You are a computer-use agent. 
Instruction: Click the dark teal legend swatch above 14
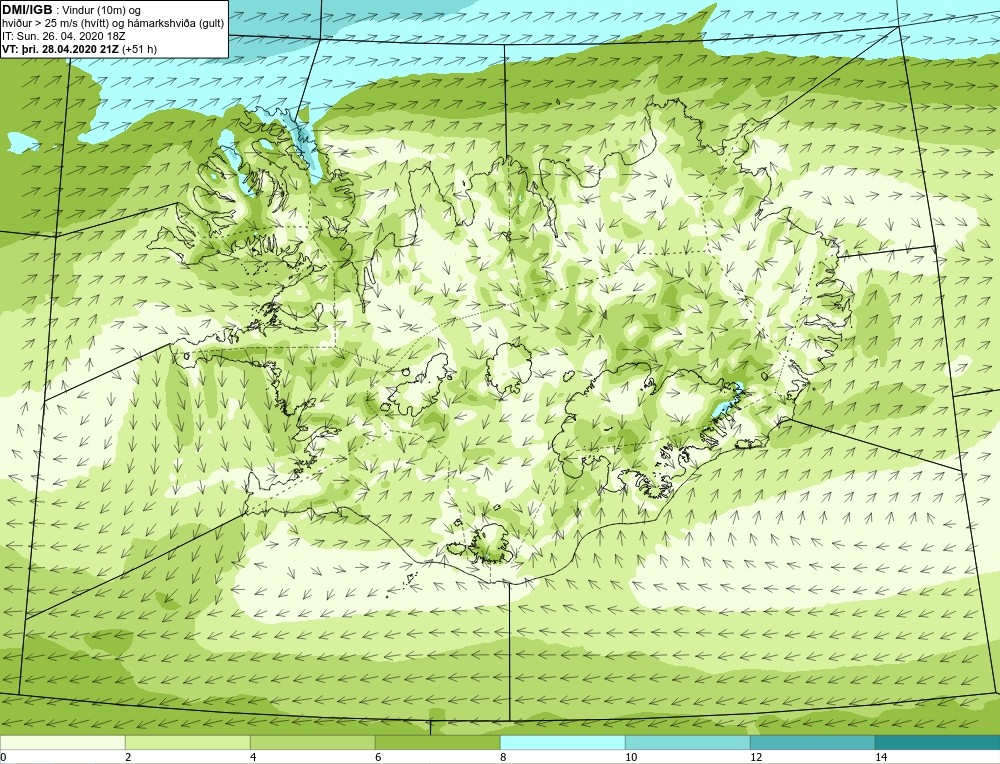click(x=938, y=742)
